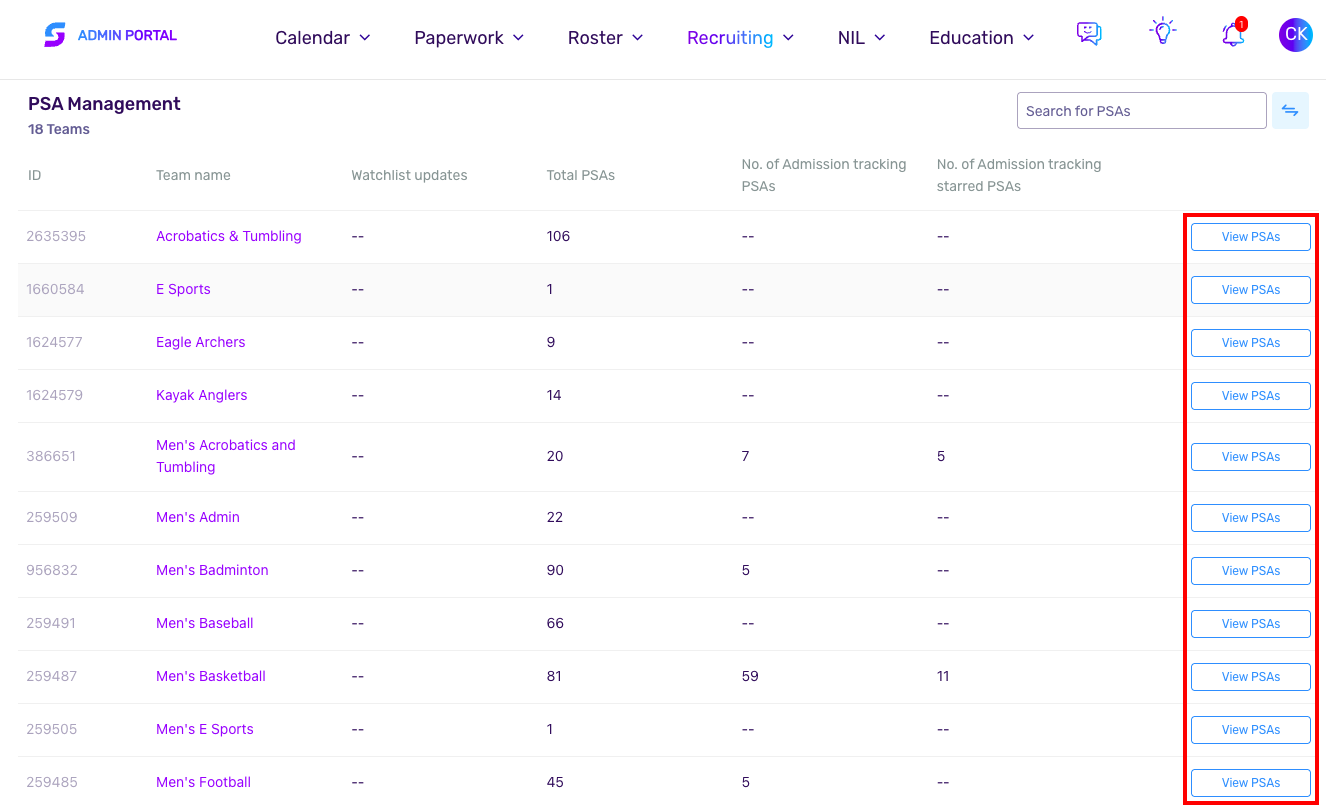The width and height of the screenshot is (1326, 807).
Task: Open the Eagle Archers team link
Action: (200, 342)
